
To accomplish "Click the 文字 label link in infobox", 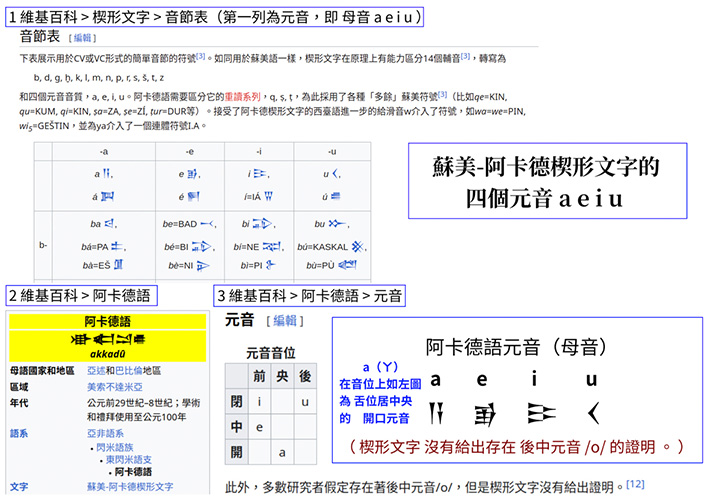I will tap(19, 487).
